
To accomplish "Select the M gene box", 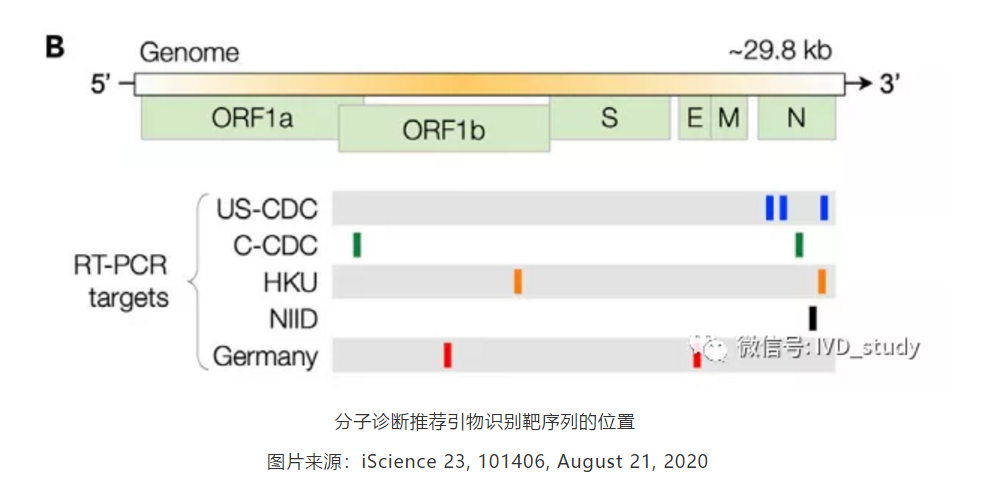I will (x=729, y=117).
